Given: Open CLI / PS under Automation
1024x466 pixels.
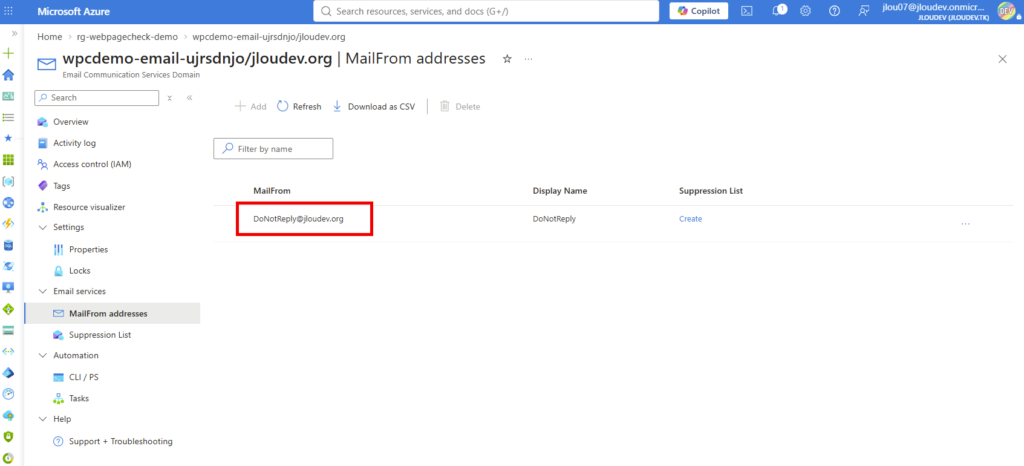Looking at the screenshot, I should tap(76, 377).
